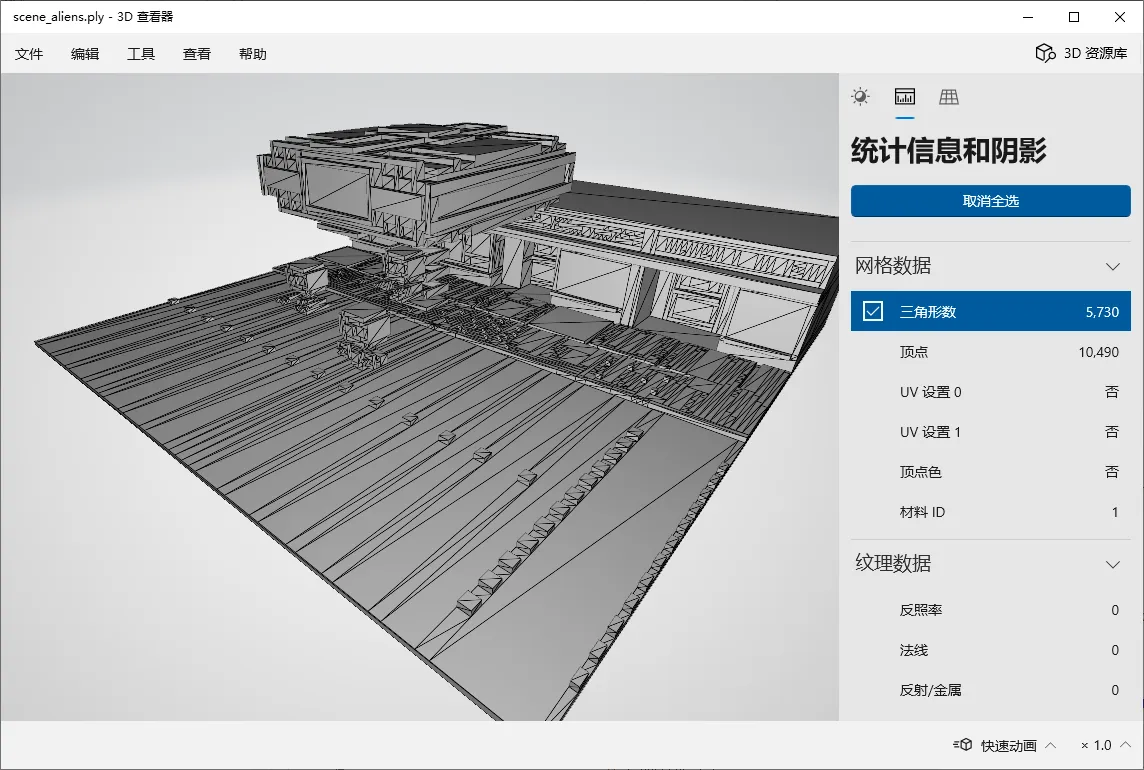1144x770 pixels.
Task: Maximize the 3D Viewer window
Action: (1074, 17)
